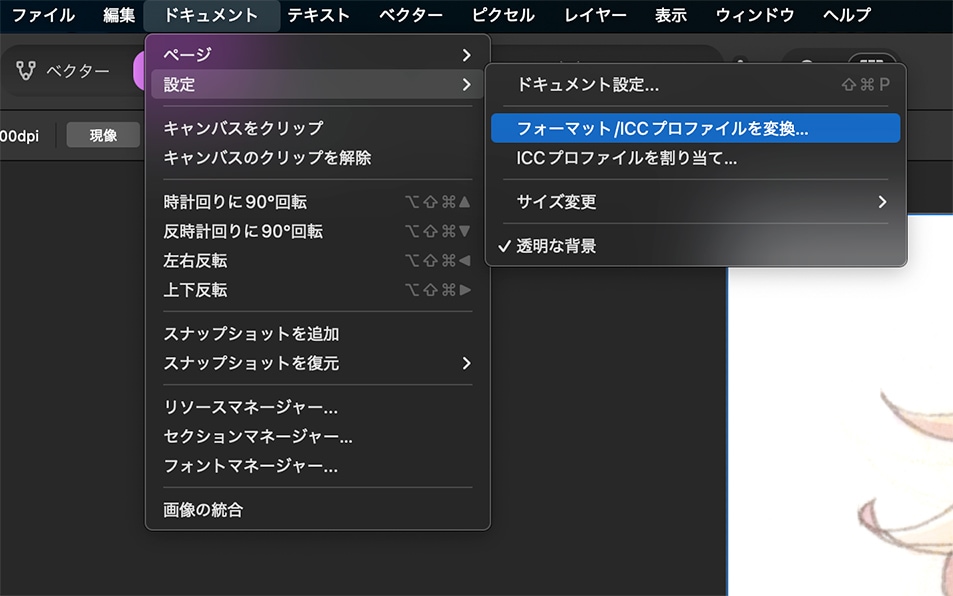This screenshot has height=596, width=953.
Task: Open the ピクセル menu
Action: 503,15
